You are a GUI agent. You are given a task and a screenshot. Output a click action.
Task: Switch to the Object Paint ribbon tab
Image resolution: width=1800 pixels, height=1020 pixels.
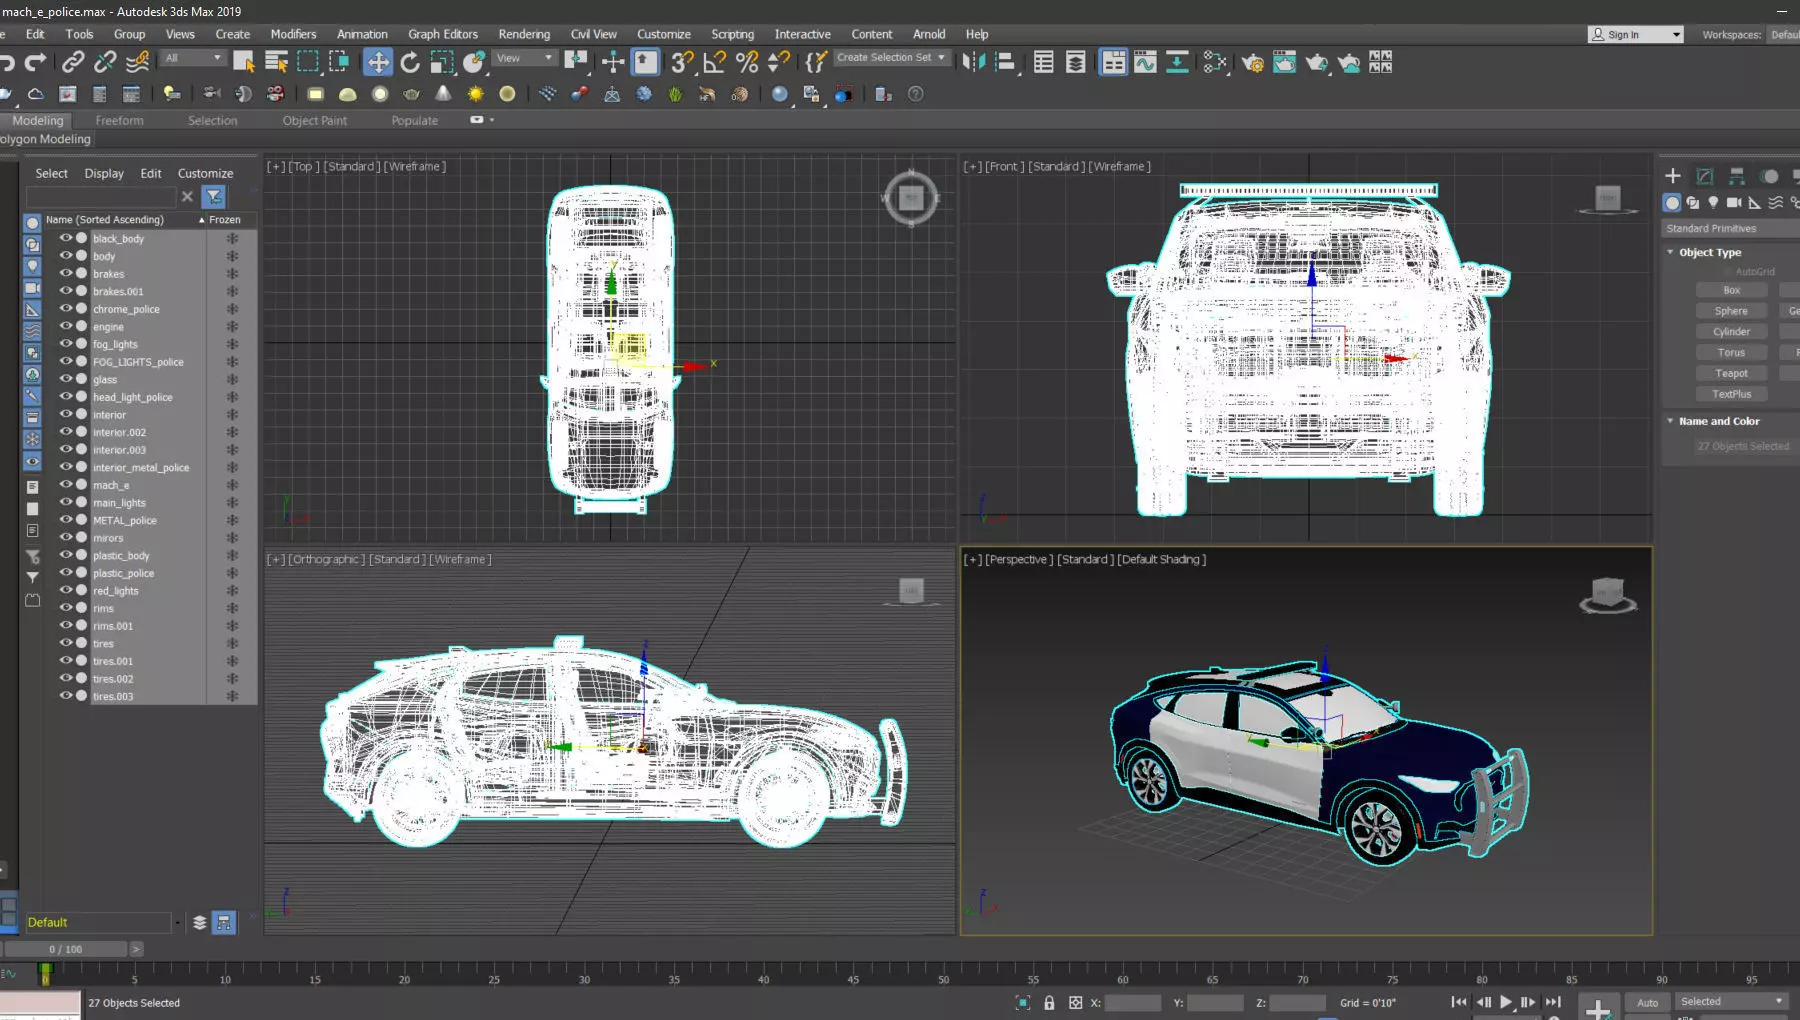click(x=315, y=120)
